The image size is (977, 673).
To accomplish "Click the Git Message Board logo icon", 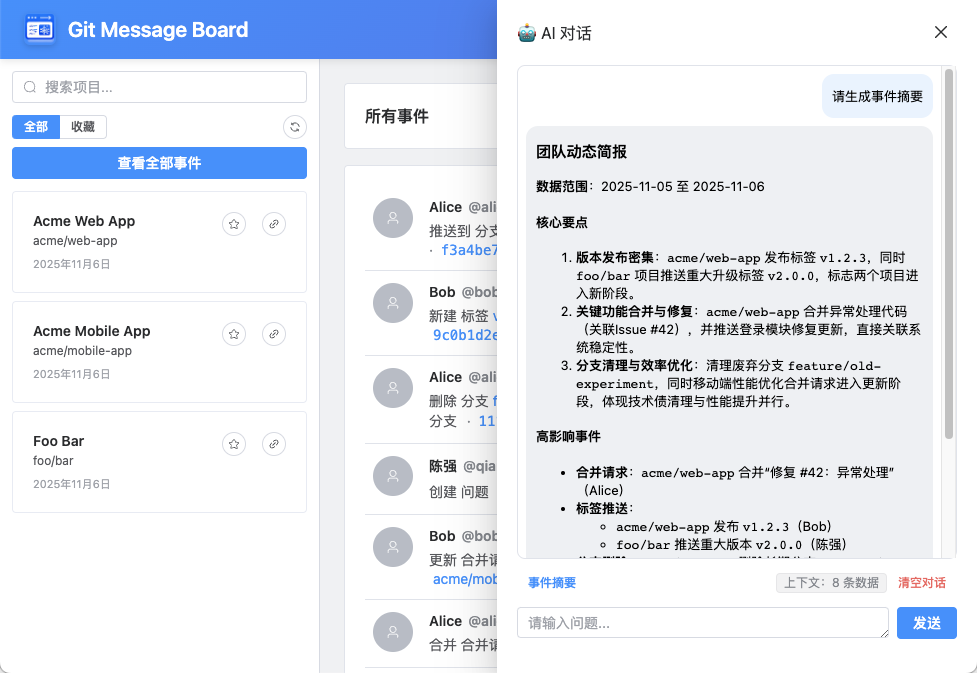I will click(x=41, y=30).
